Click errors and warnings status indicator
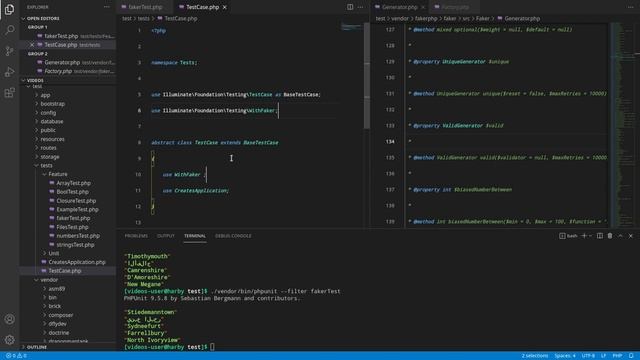The width and height of the screenshot is (640, 360). click(x=16, y=356)
